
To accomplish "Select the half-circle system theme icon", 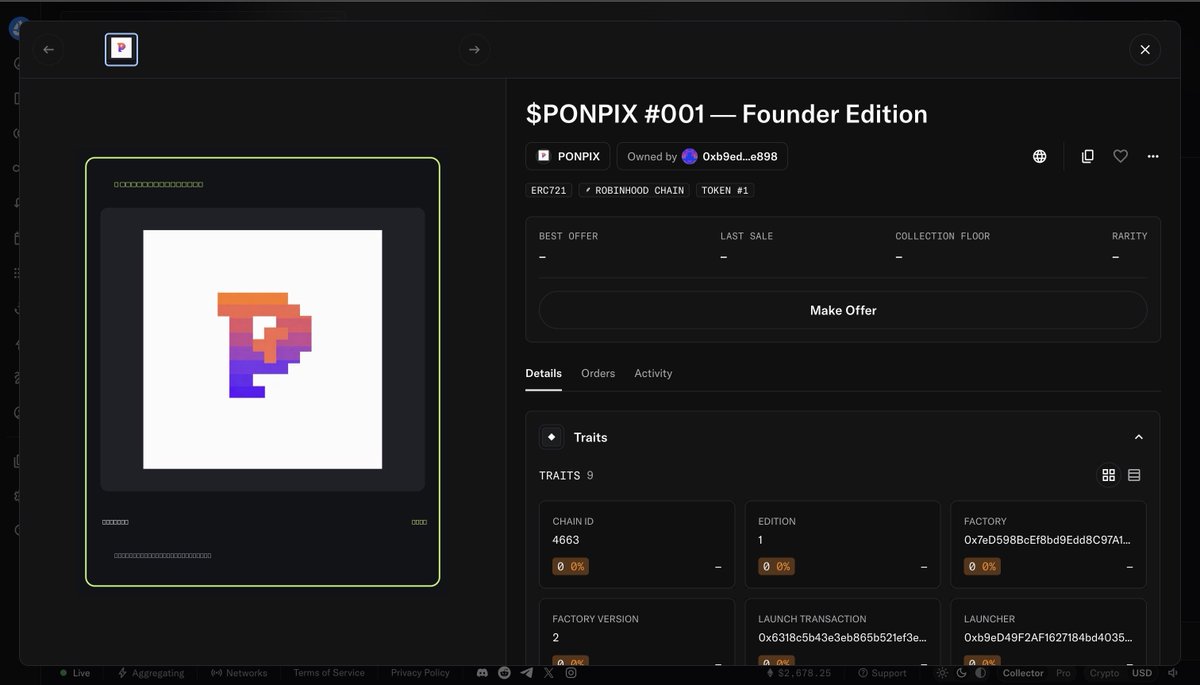I will [980, 673].
